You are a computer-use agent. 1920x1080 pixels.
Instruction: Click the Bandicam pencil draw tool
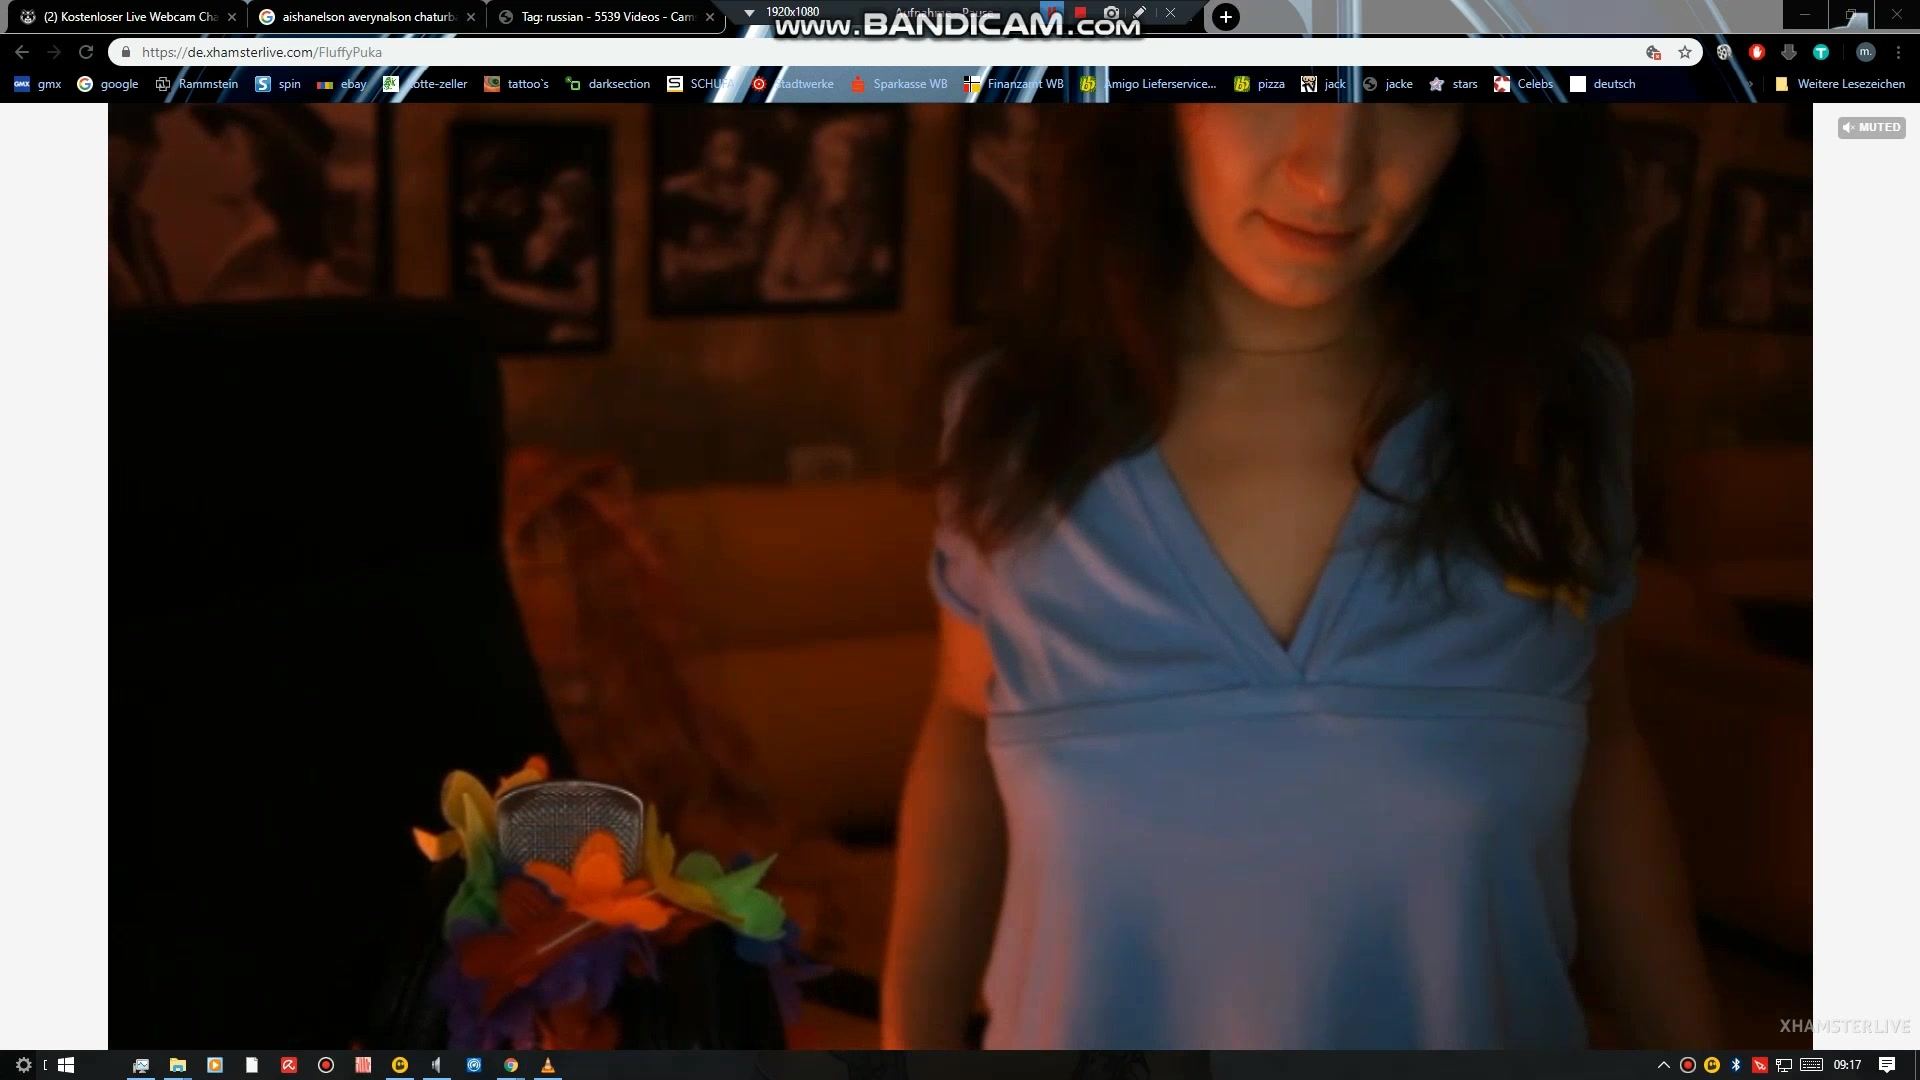click(x=1140, y=12)
